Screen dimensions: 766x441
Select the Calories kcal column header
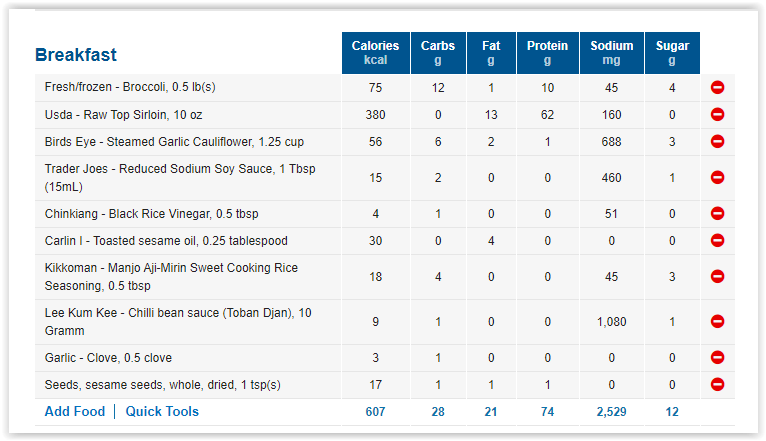376,53
